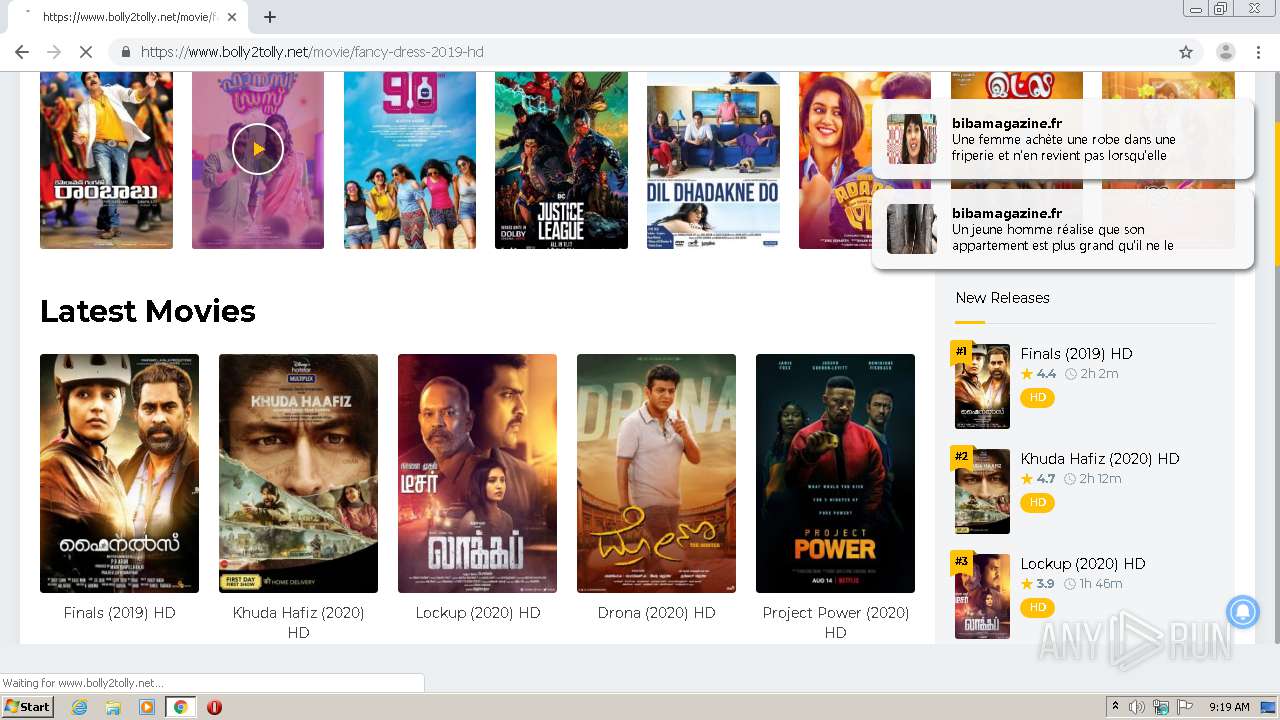Click the Finals (2019) HD poster

(119, 473)
